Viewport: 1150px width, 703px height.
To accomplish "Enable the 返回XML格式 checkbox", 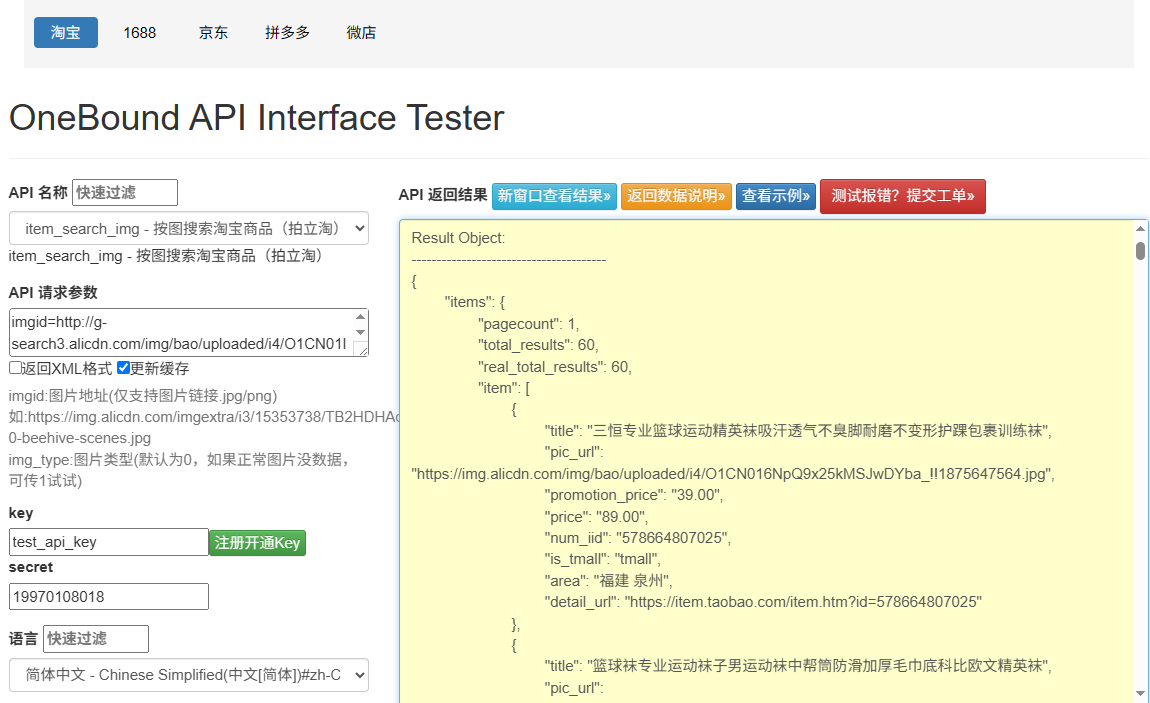I will [x=15, y=368].
